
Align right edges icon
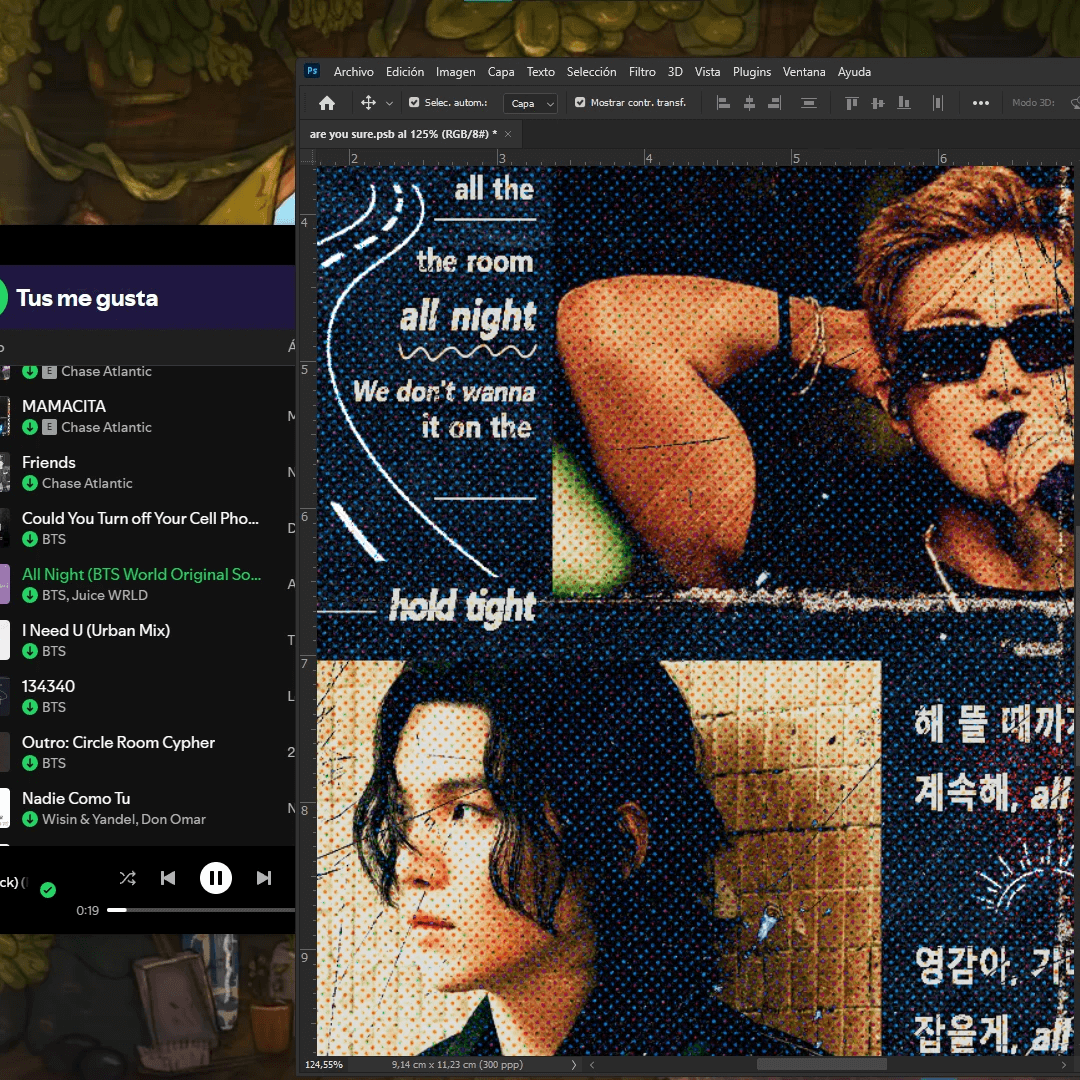774,103
